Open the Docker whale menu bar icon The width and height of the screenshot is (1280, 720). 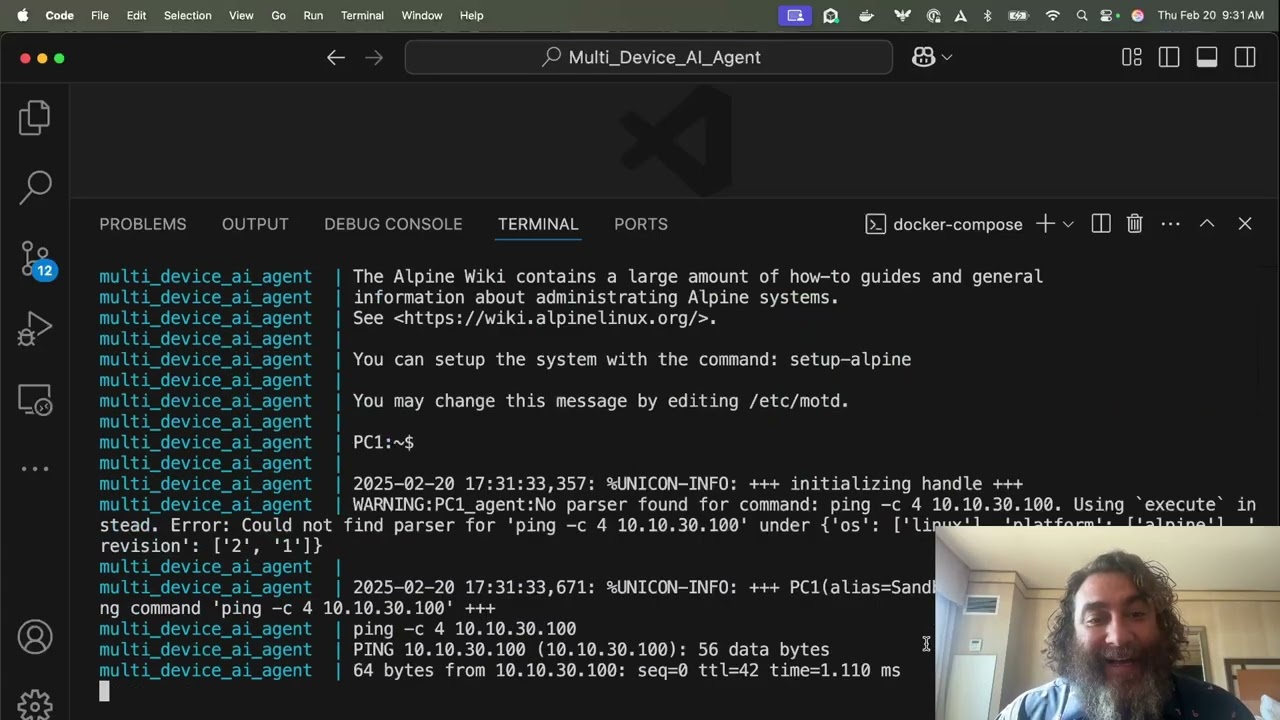pos(867,15)
